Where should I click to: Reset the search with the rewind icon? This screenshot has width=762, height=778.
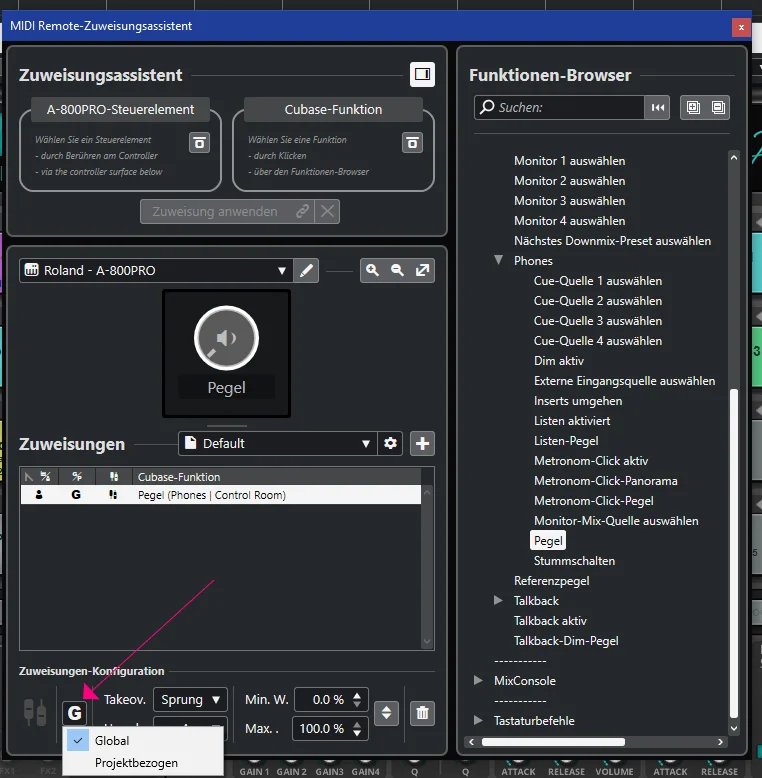click(x=657, y=108)
